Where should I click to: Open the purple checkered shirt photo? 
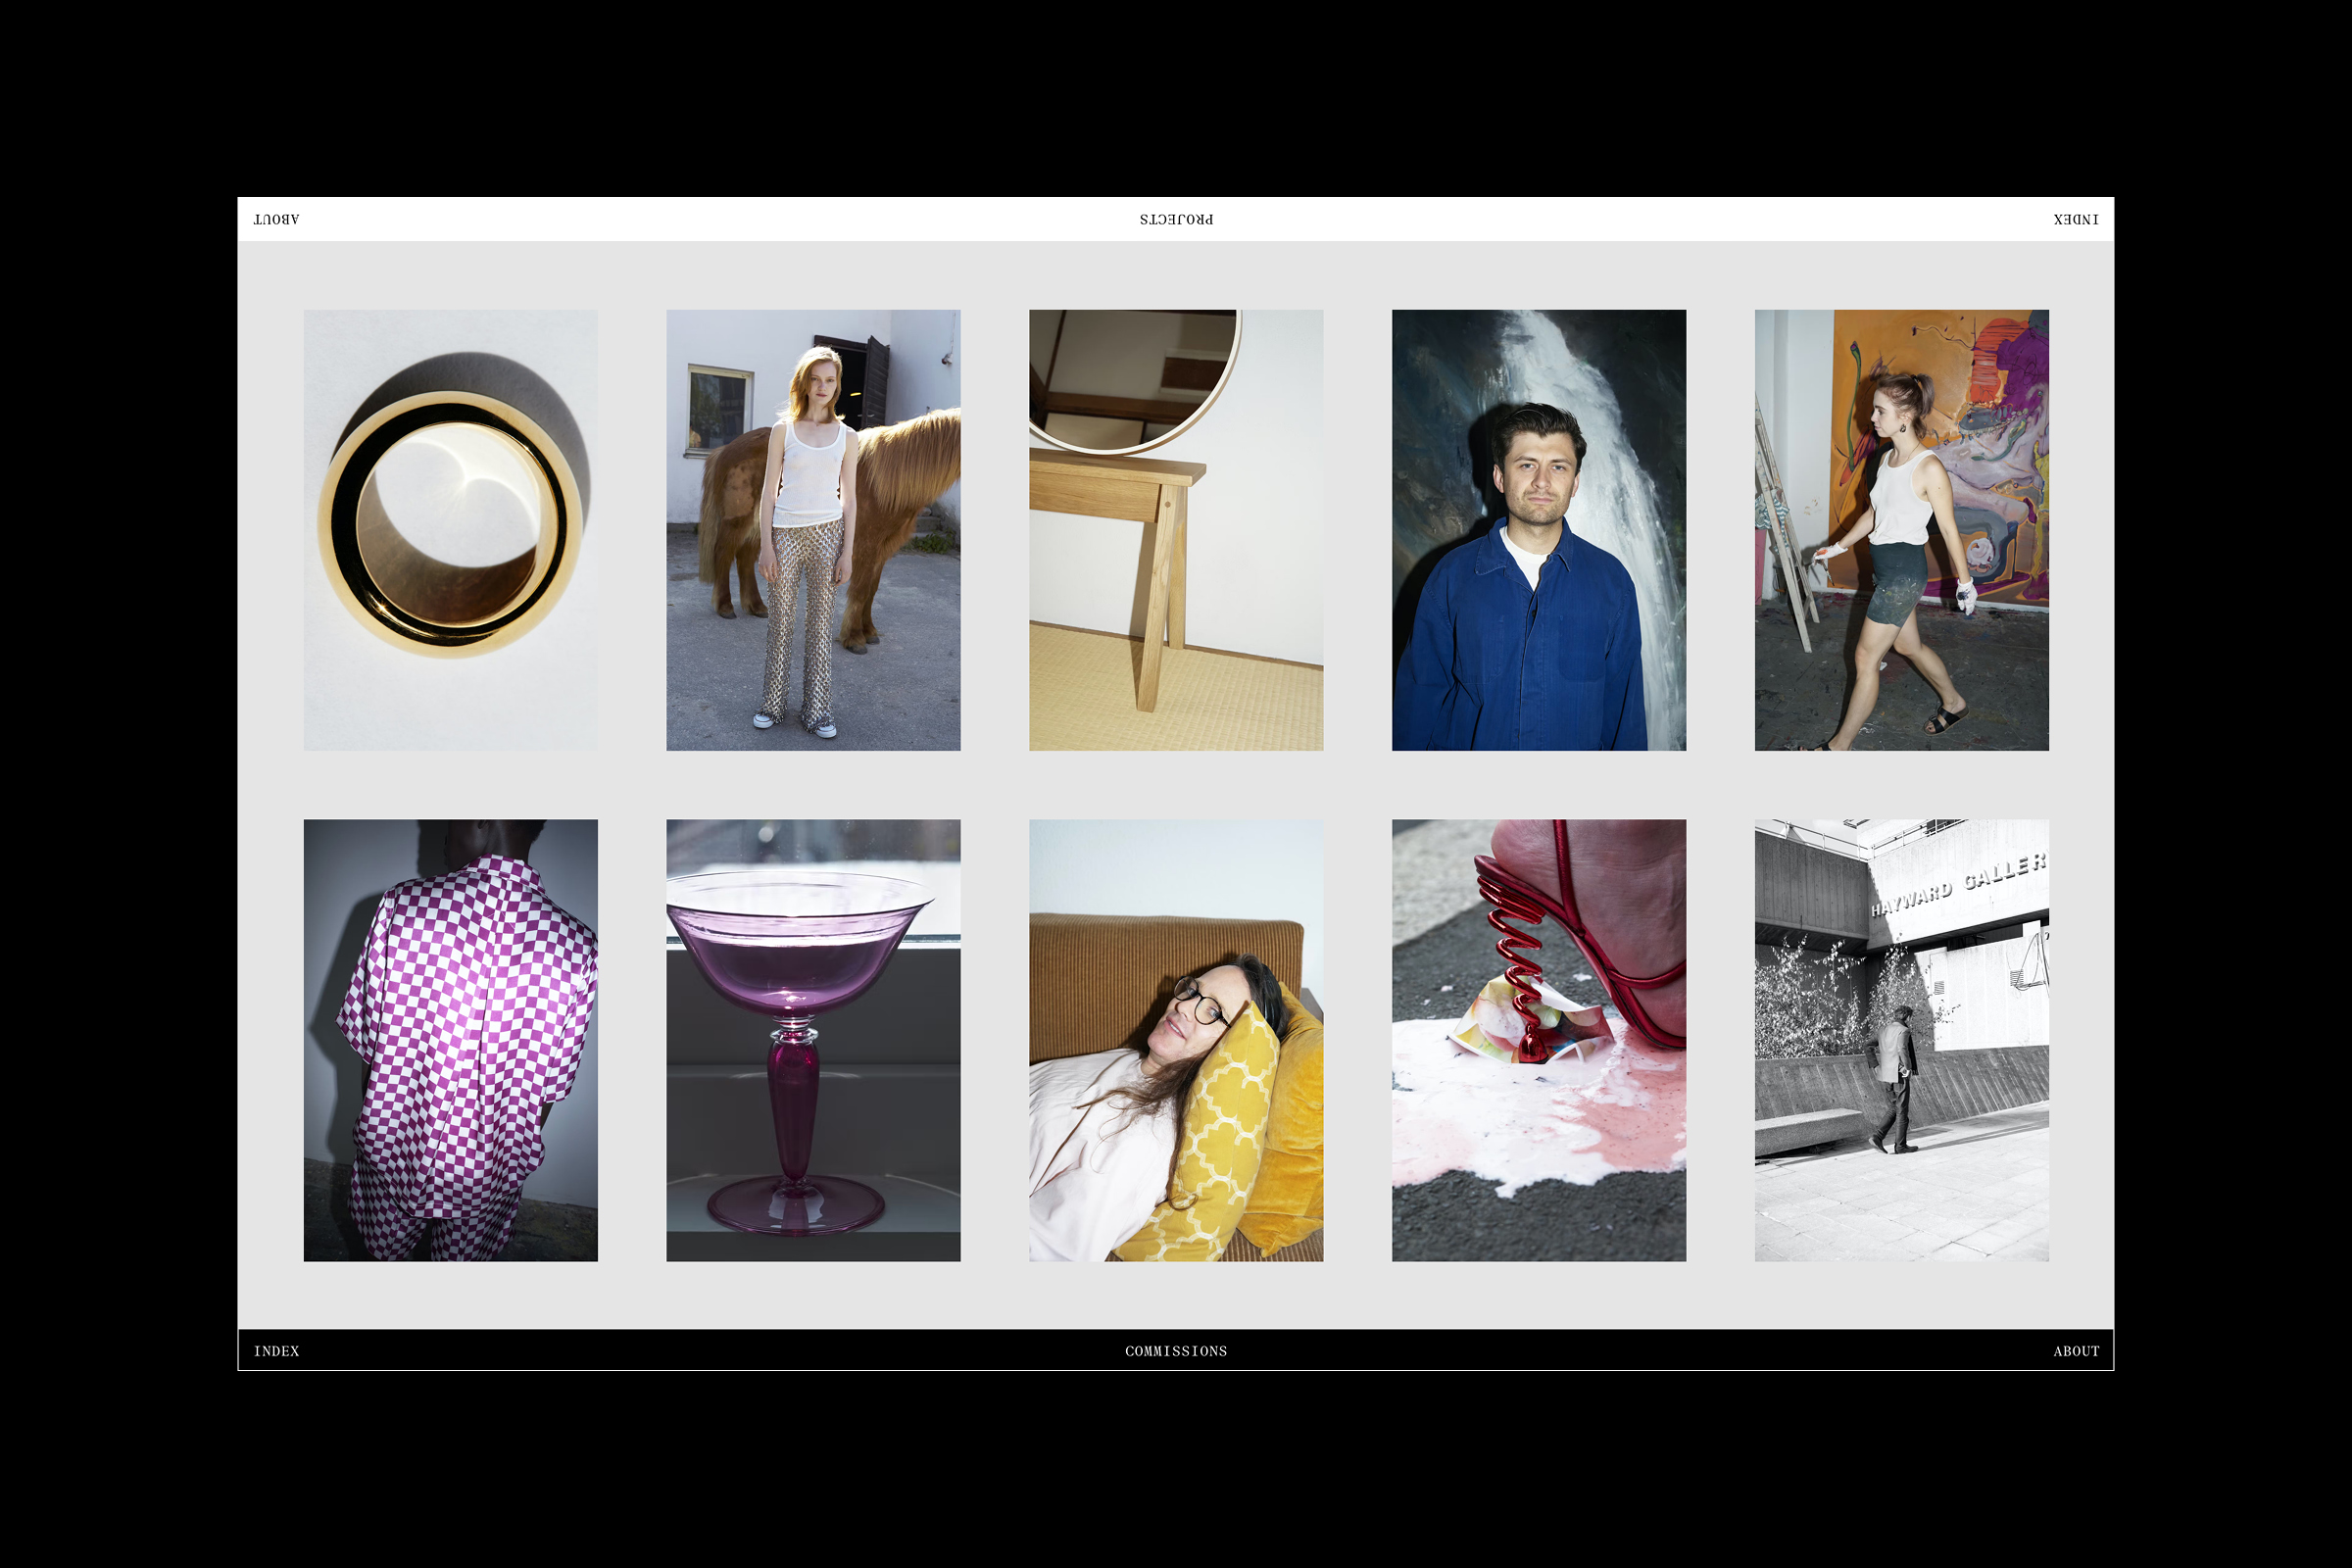[451, 1040]
